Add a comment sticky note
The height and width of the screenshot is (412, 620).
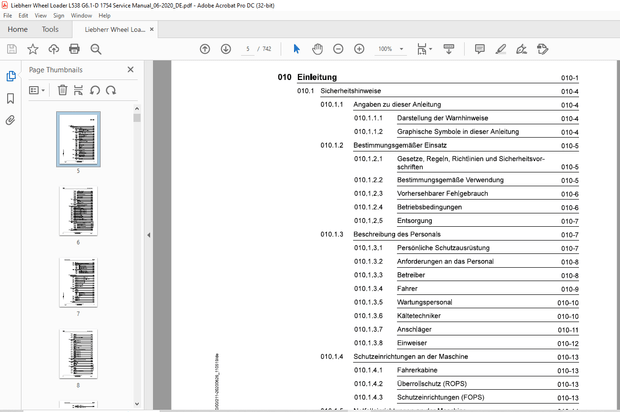pyautogui.click(x=480, y=49)
